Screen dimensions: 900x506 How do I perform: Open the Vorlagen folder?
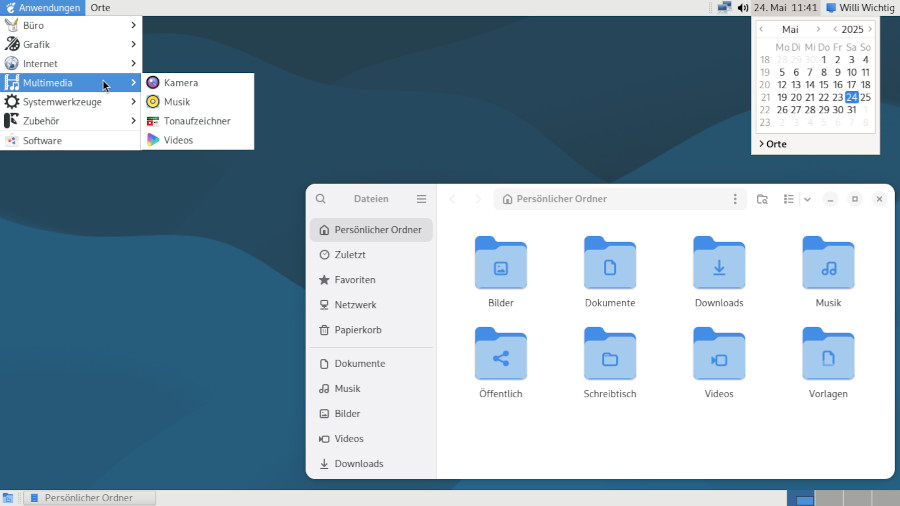click(828, 363)
